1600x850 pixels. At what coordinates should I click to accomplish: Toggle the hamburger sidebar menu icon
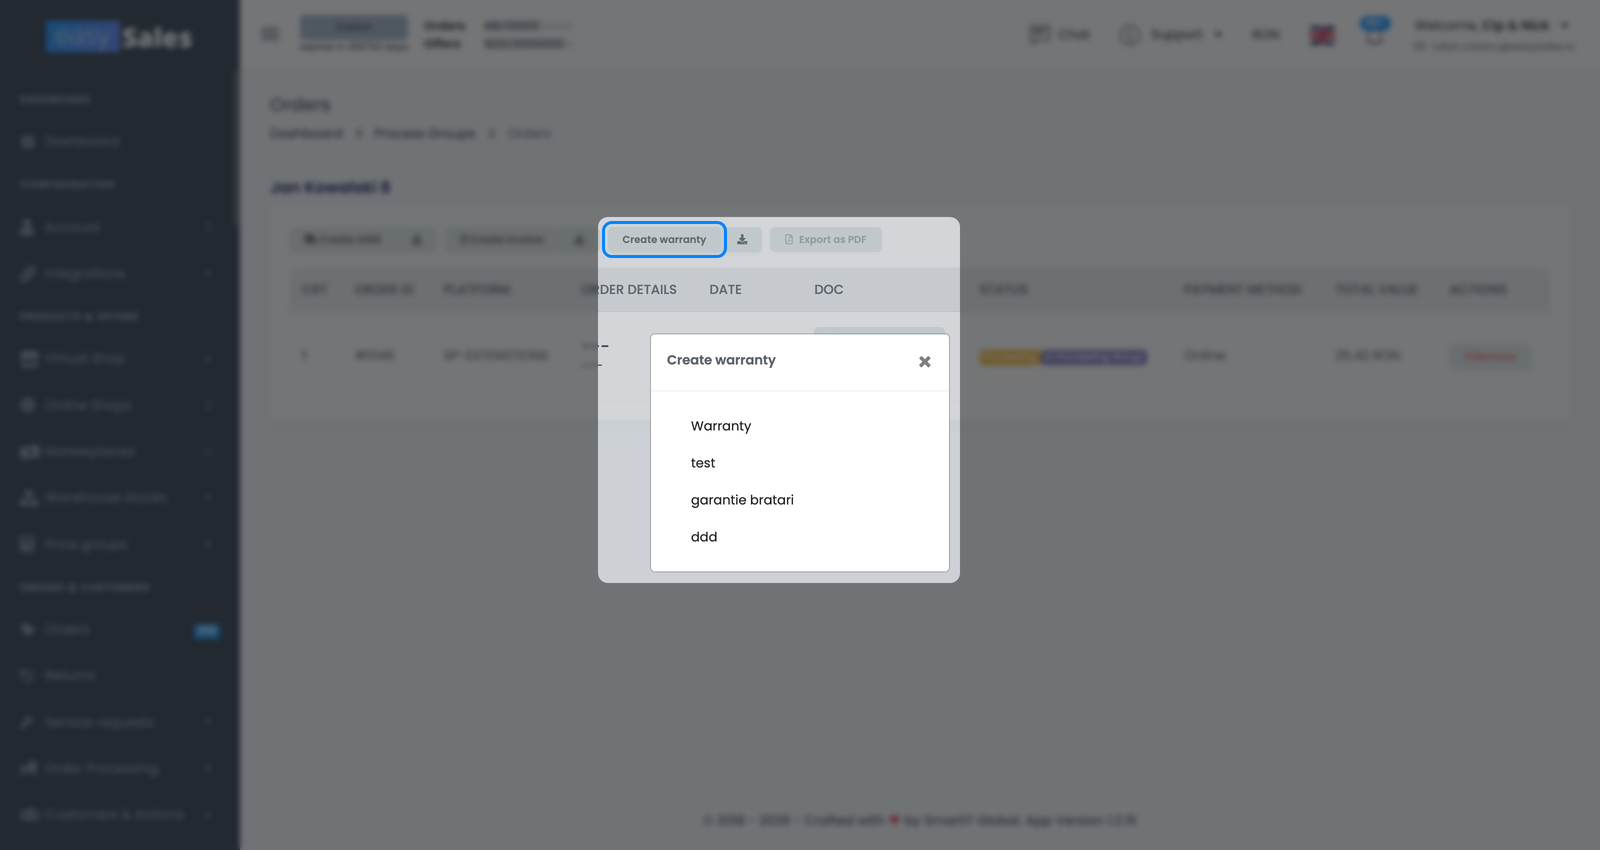click(x=270, y=34)
